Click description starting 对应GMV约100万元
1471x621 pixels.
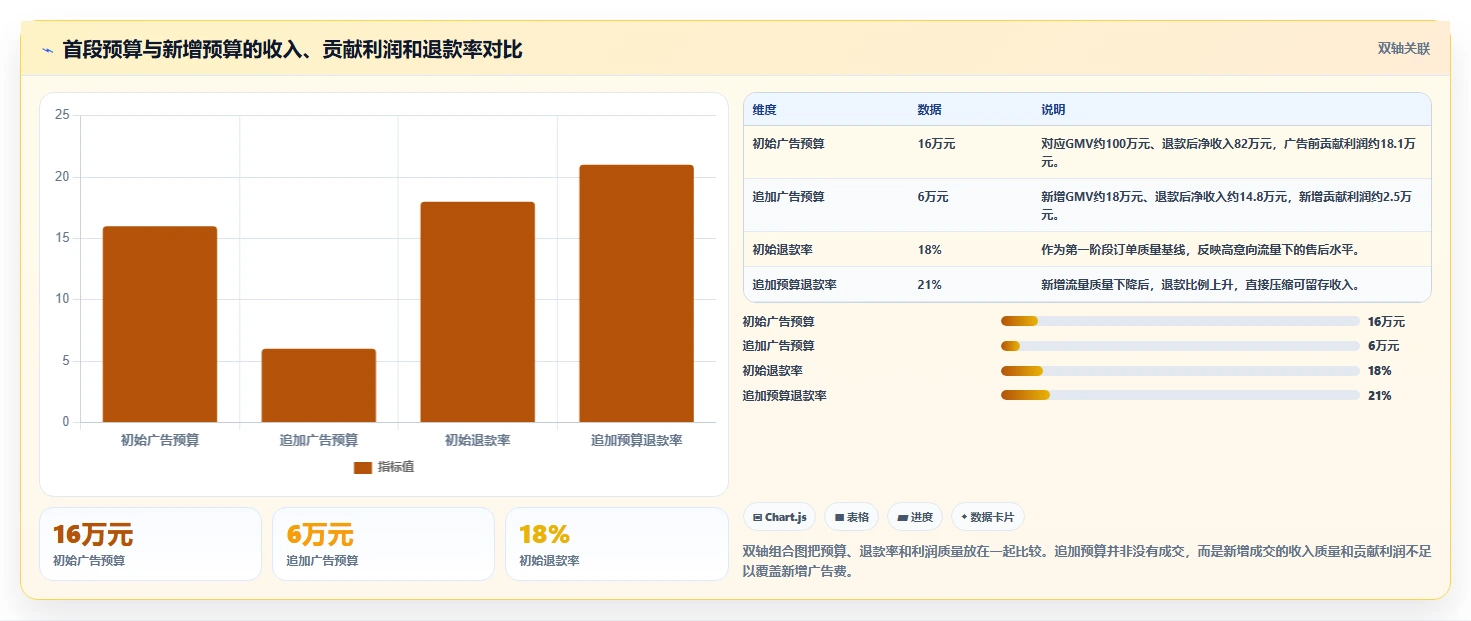point(1228,153)
